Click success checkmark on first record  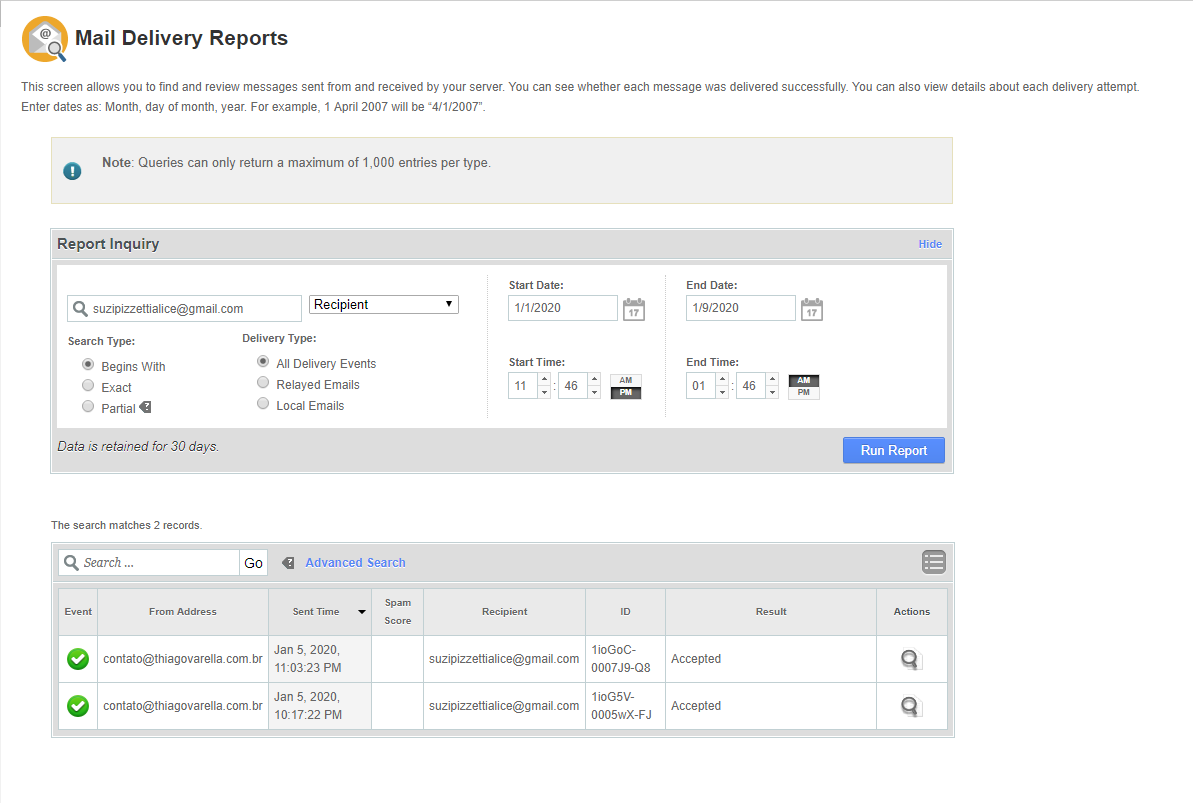coord(78,659)
